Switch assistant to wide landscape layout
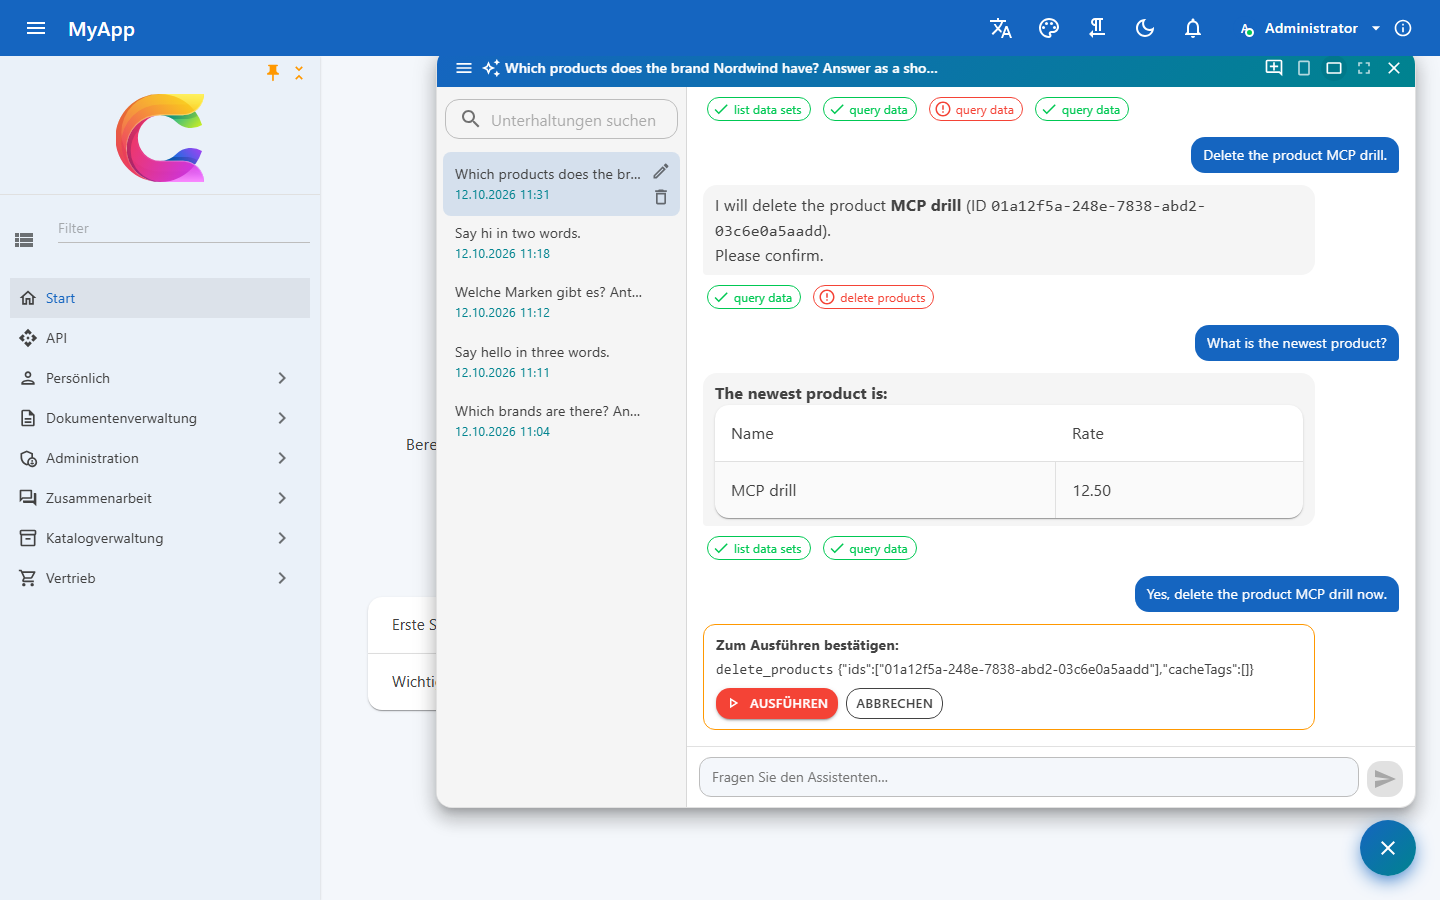The image size is (1440, 900). point(1334,68)
